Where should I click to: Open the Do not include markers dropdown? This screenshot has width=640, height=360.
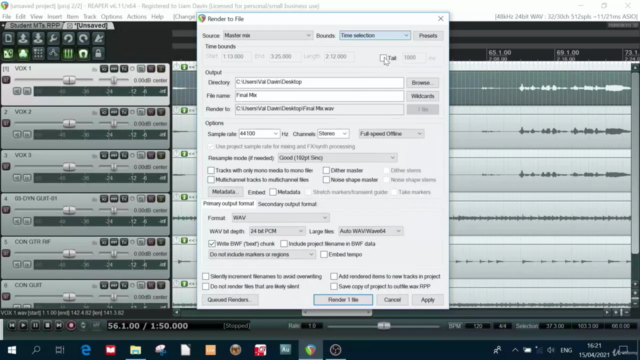(x=261, y=254)
